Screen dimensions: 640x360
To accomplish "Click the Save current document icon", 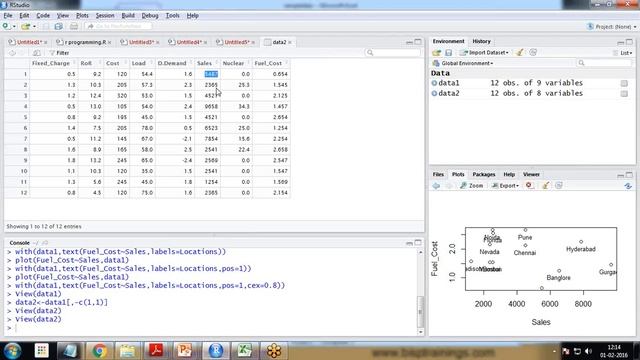I will pos(46,27).
